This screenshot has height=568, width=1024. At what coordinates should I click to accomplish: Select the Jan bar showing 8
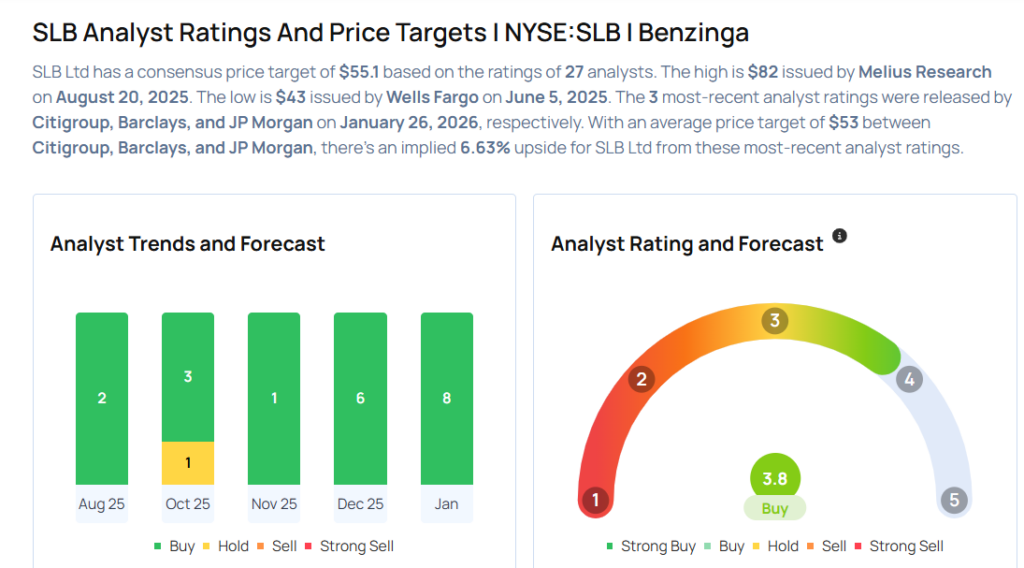point(446,398)
